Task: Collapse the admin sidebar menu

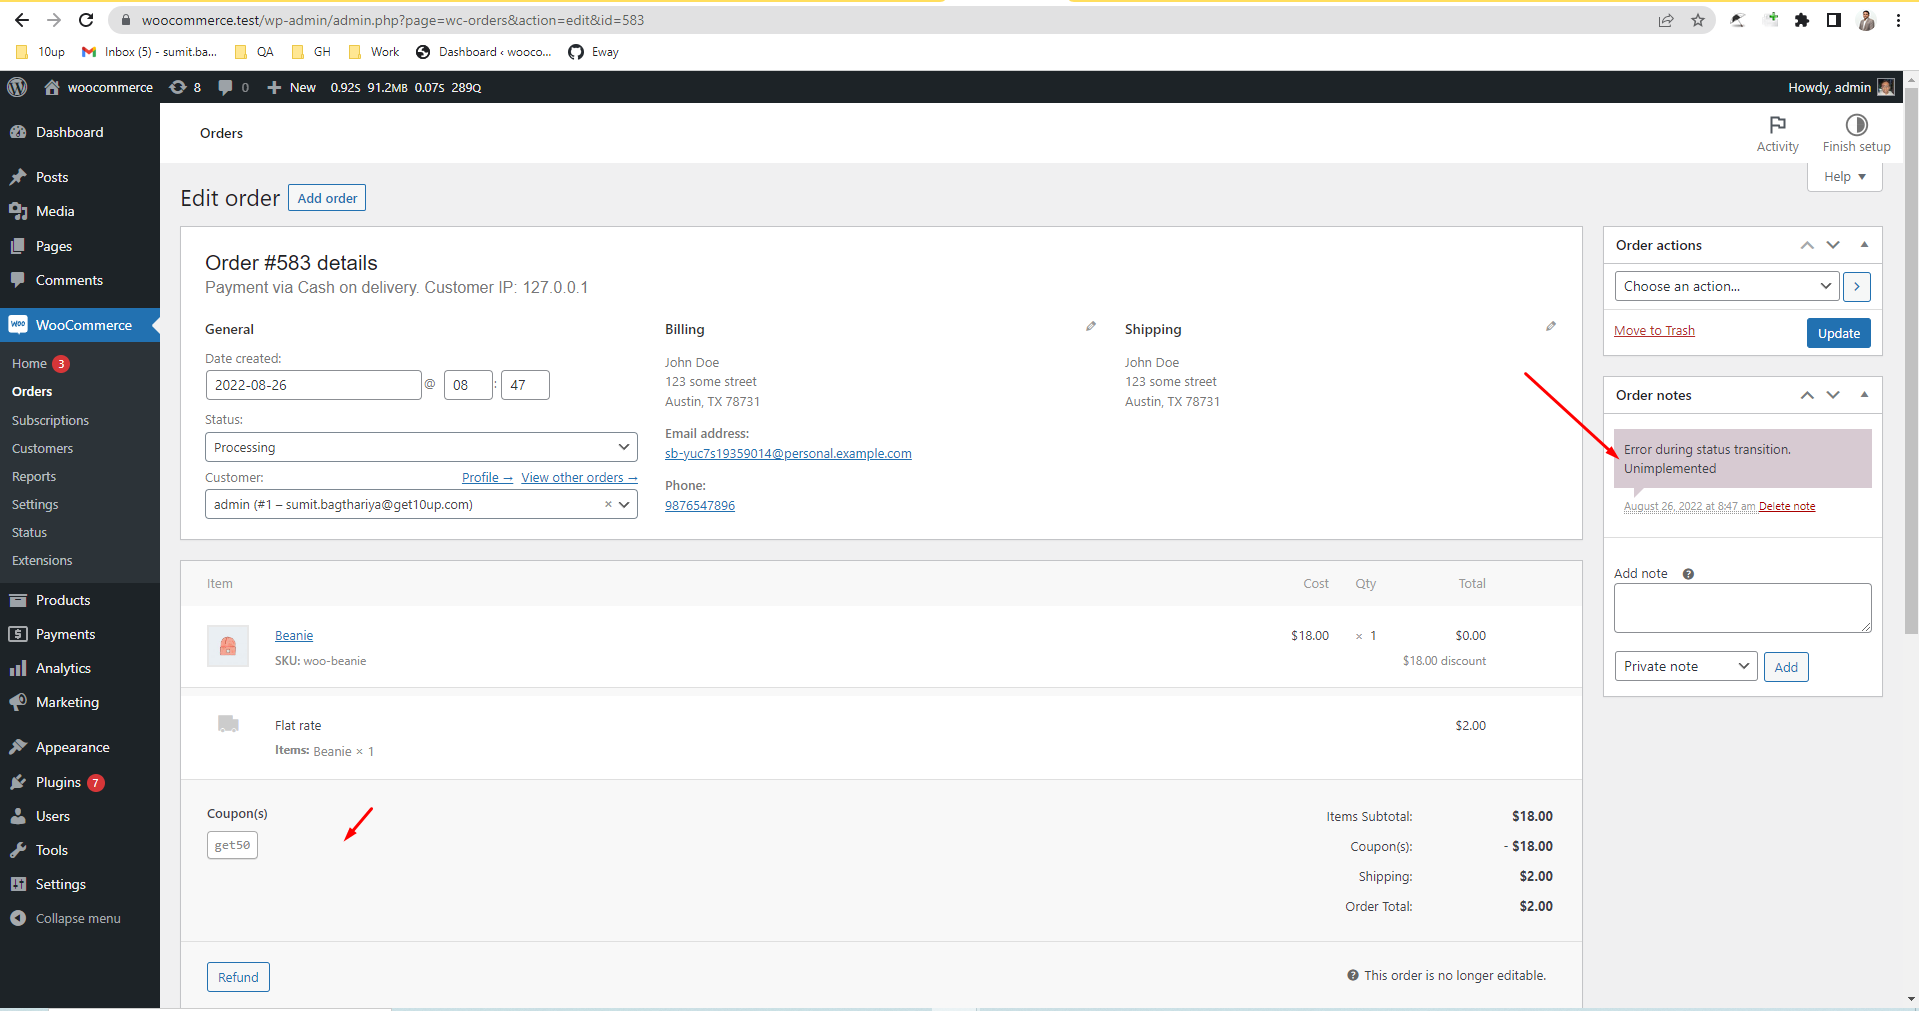Action: (66, 918)
